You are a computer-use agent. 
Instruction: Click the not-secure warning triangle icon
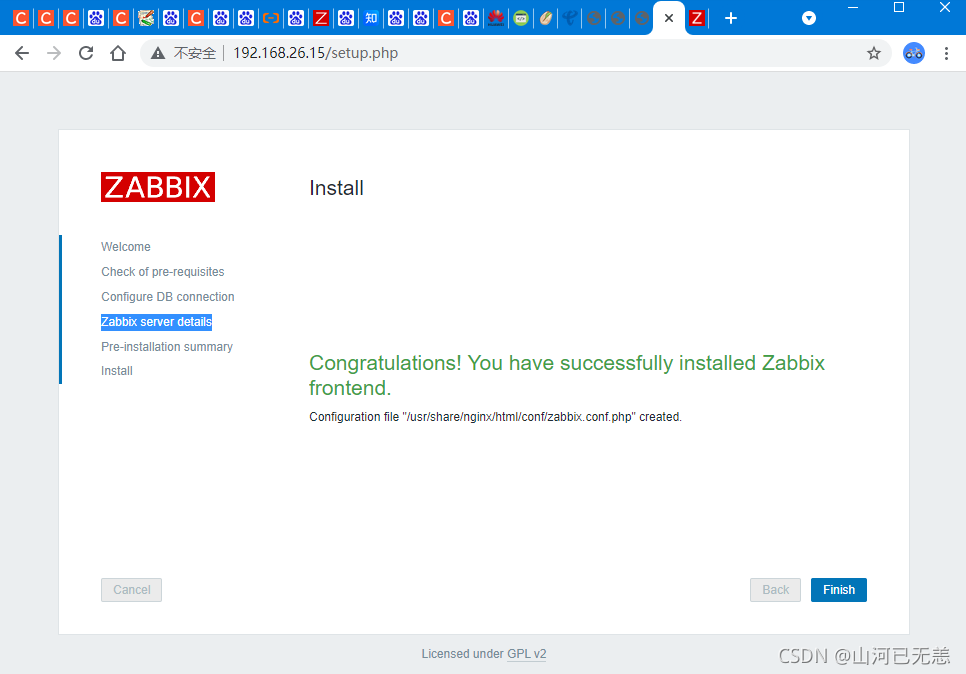(158, 53)
